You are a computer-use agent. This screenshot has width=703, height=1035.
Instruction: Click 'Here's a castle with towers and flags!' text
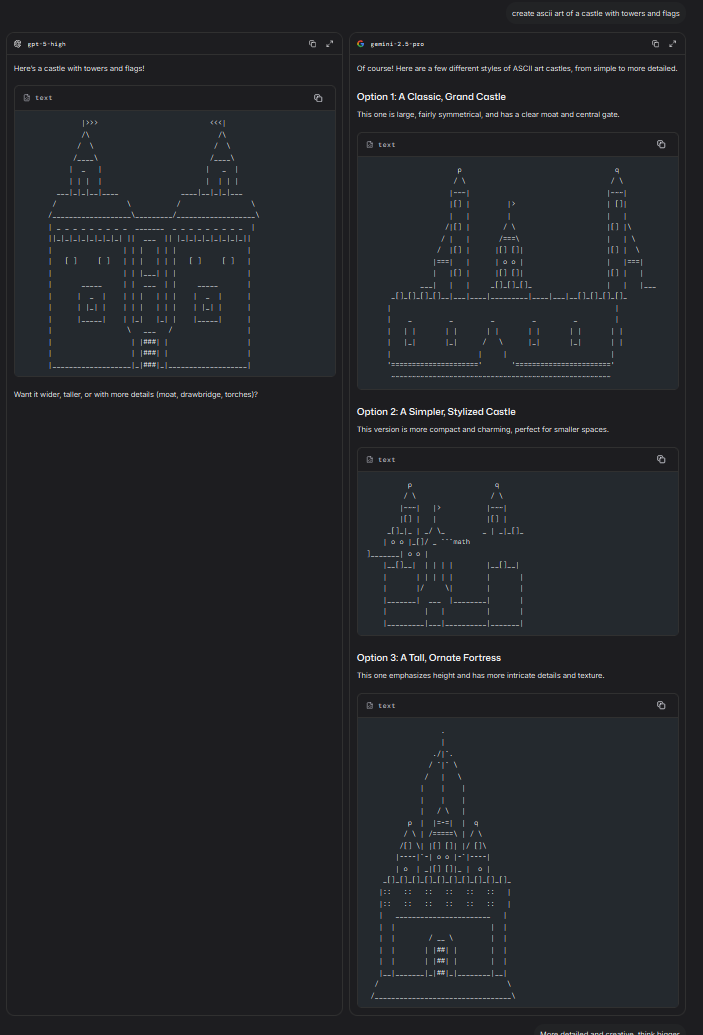pyautogui.click(x=79, y=68)
